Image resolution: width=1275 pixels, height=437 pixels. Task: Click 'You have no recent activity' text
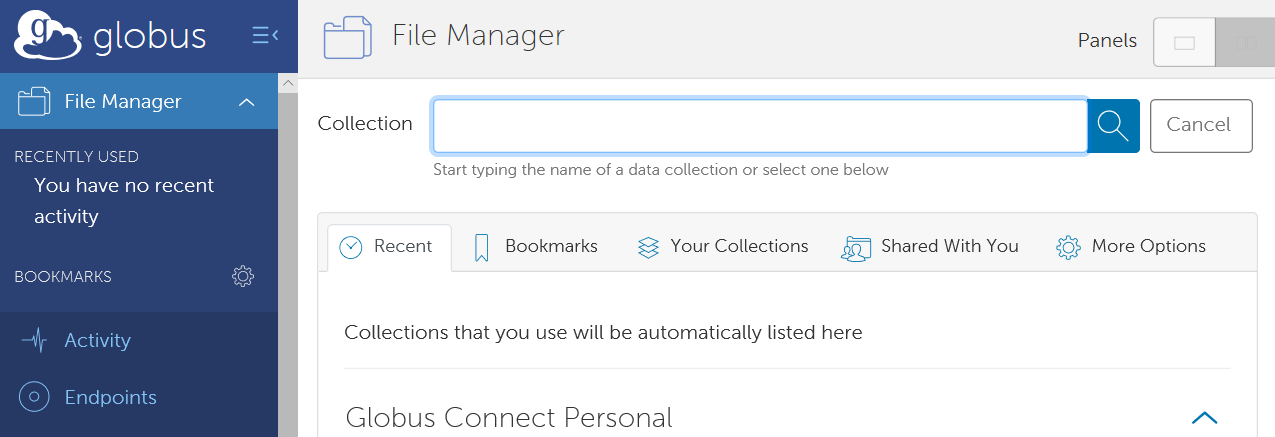pyautogui.click(x=124, y=201)
